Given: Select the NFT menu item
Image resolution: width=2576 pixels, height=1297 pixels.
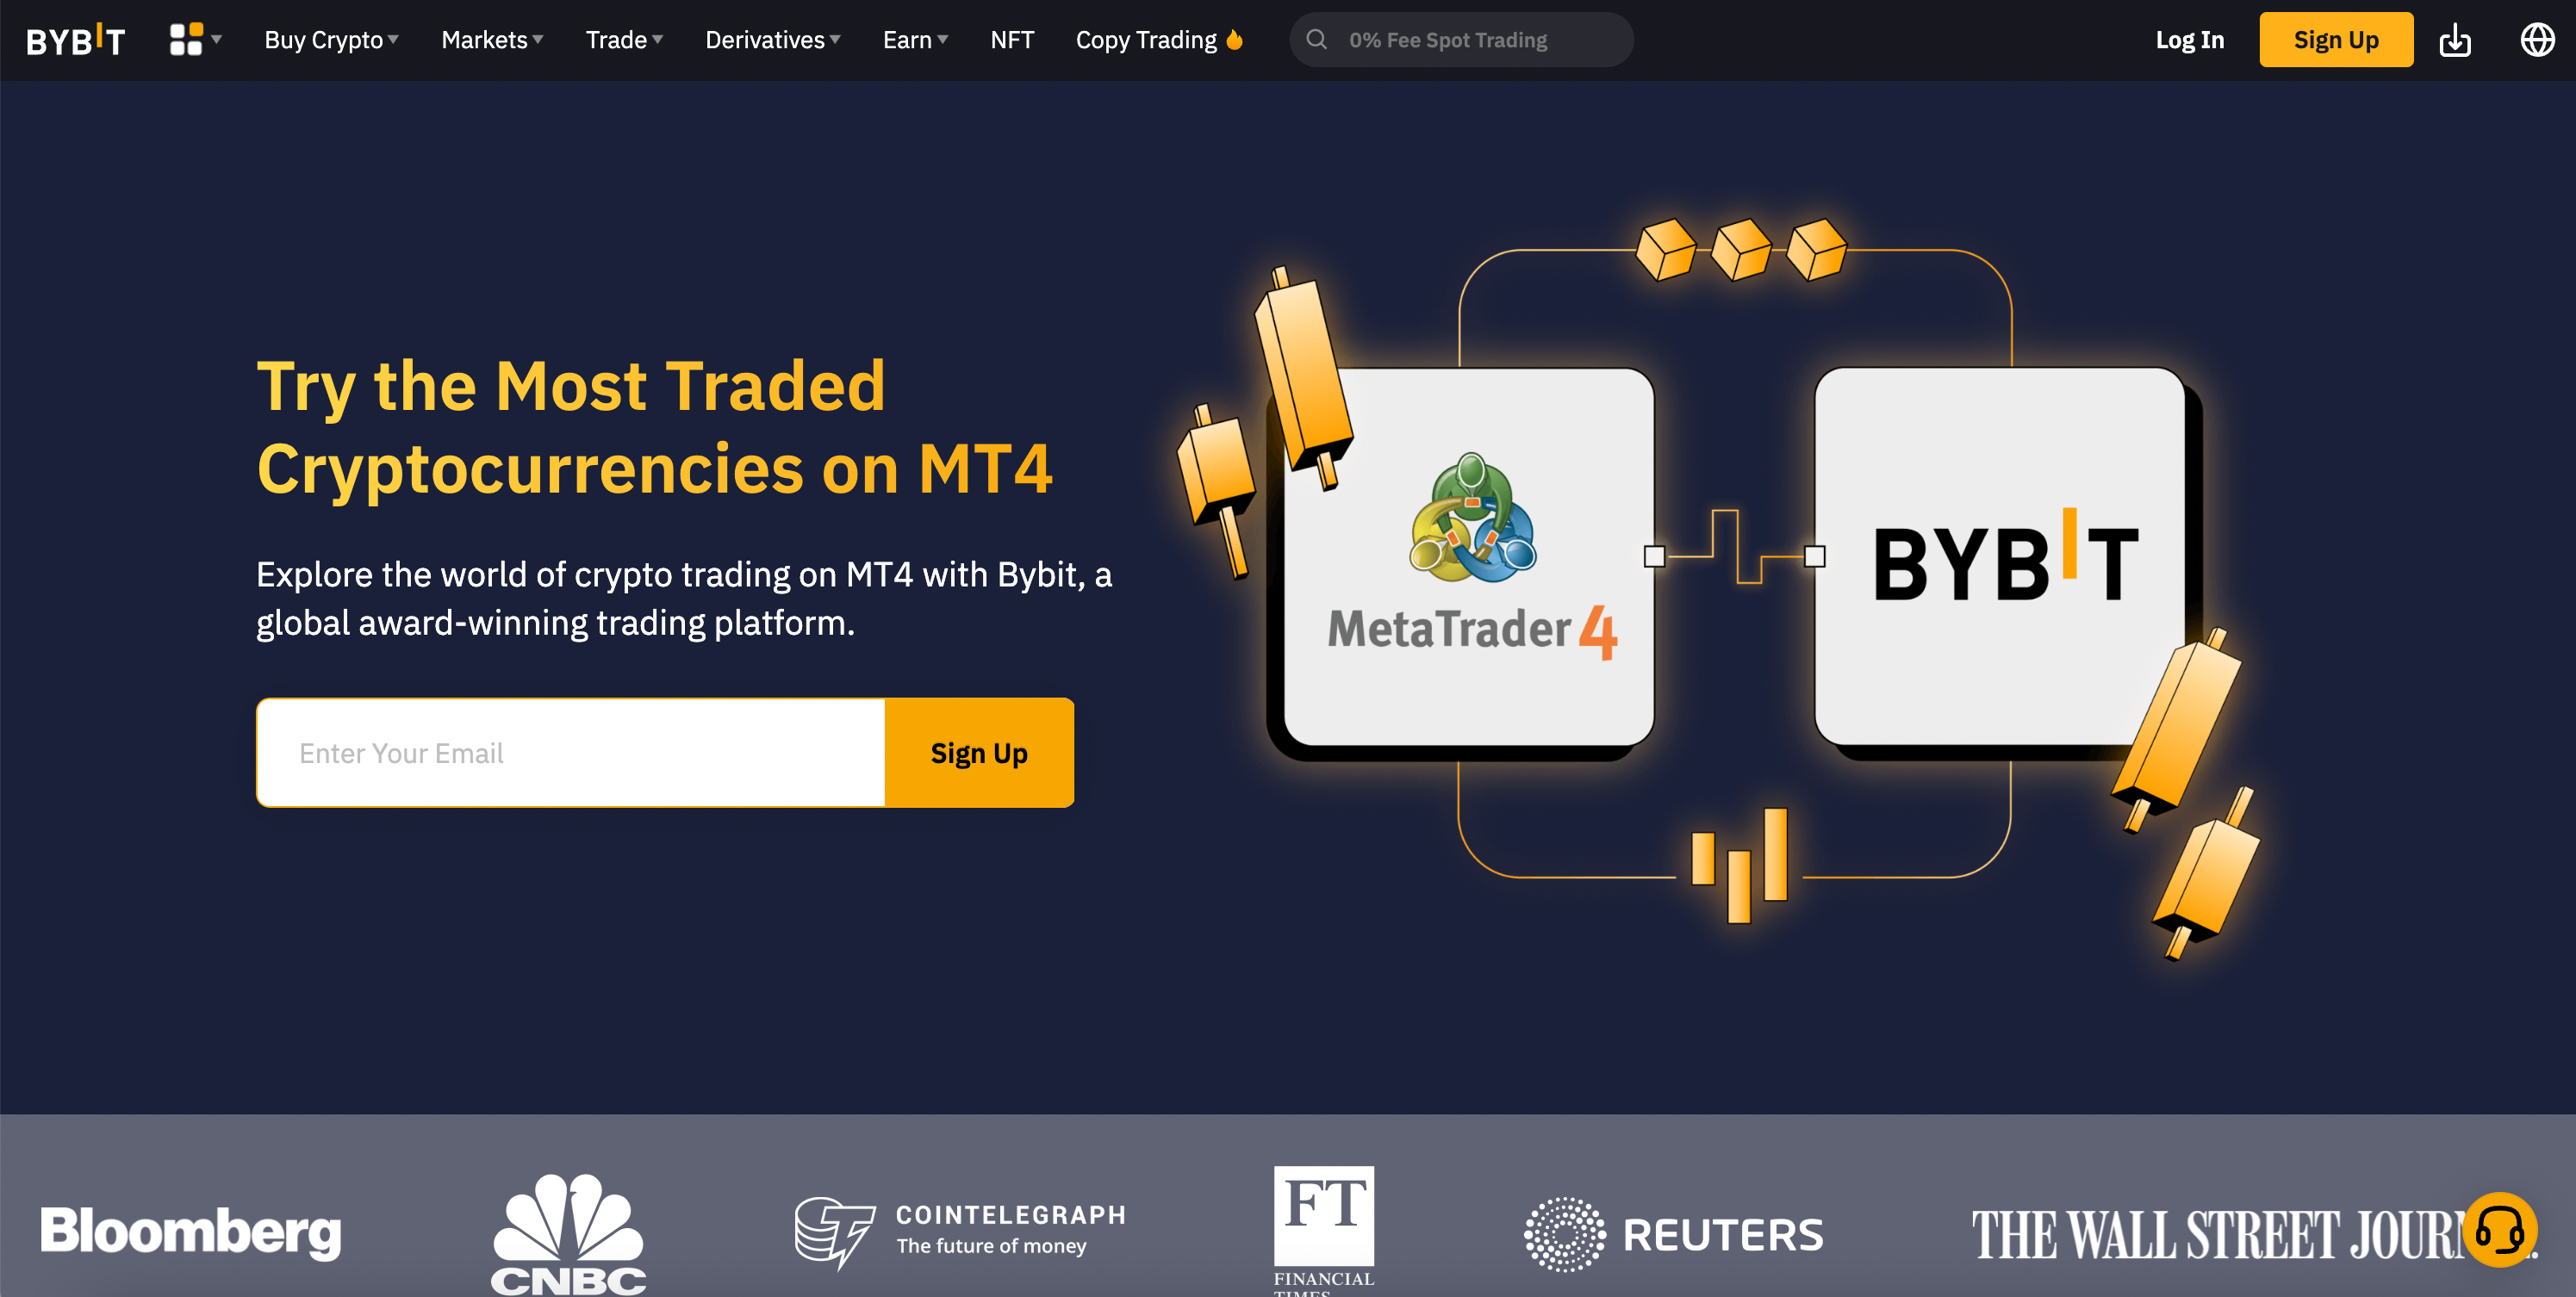Looking at the screenshot, I should click(x=1014, y=40).
